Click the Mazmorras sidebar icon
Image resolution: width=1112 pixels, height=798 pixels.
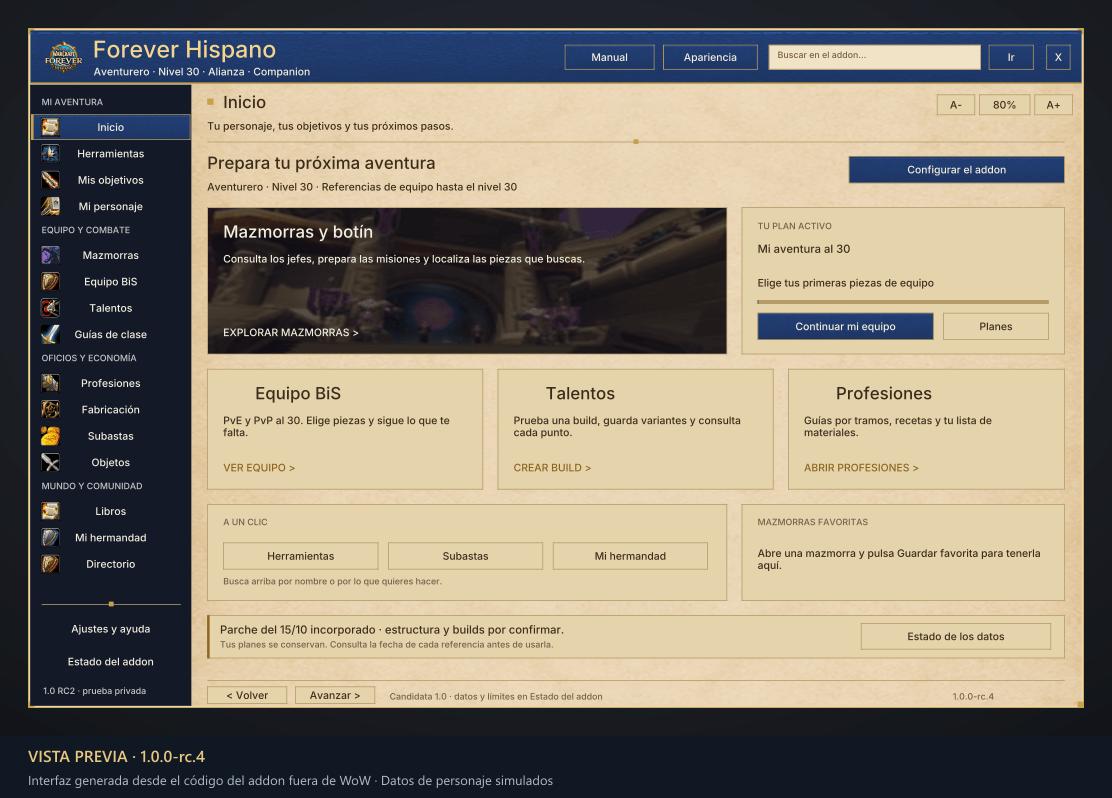pos(50,255)
